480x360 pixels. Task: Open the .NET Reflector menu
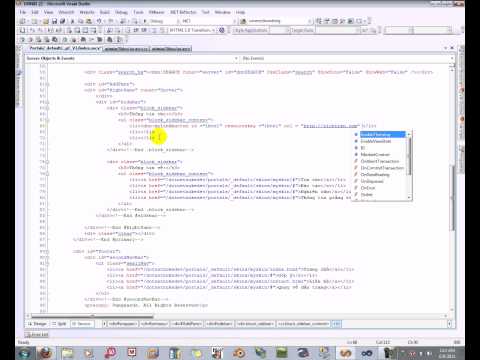183,12
